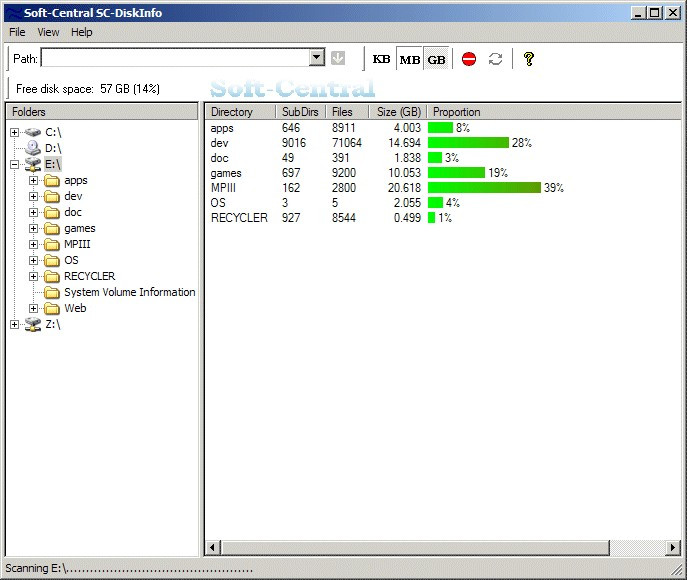Click the RECYCLER folder icon in tree
Screen dimensions: 687x580
52,276
